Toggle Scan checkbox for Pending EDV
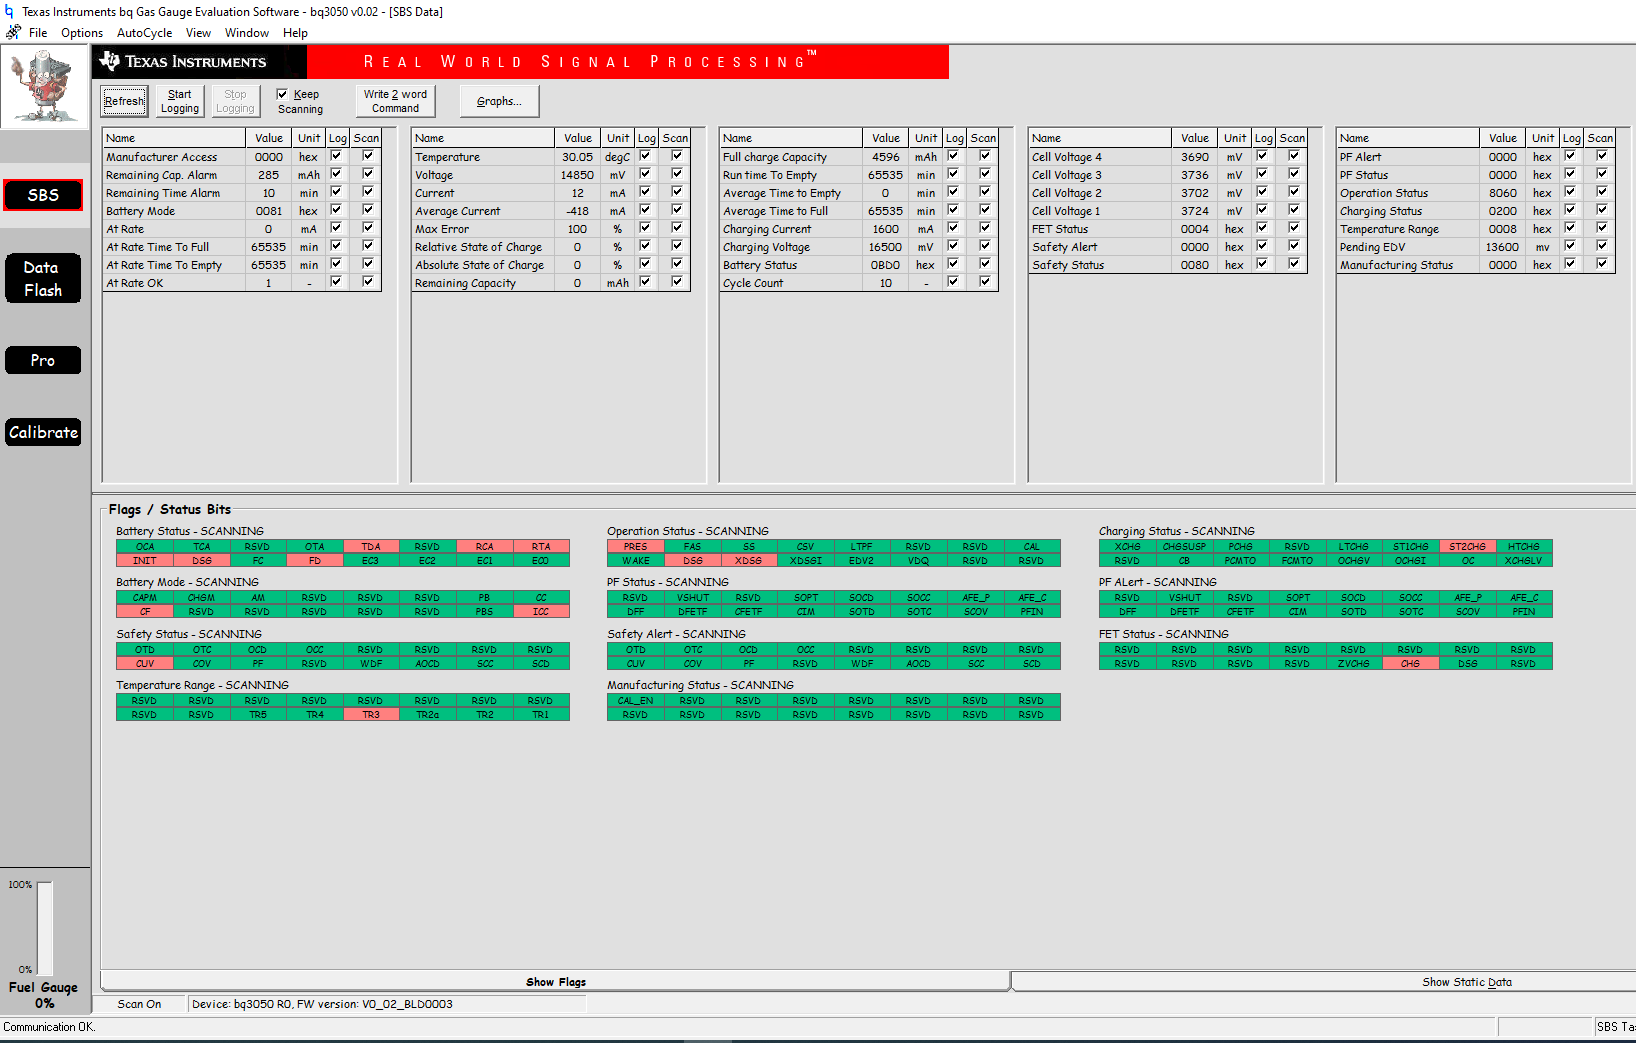The width and height of the screenshot is (1636, 1043). 1602,246
